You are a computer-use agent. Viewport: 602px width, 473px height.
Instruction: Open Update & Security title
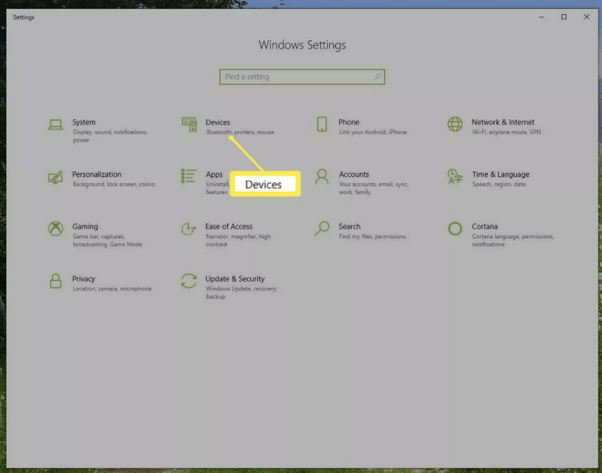(235, 279)
